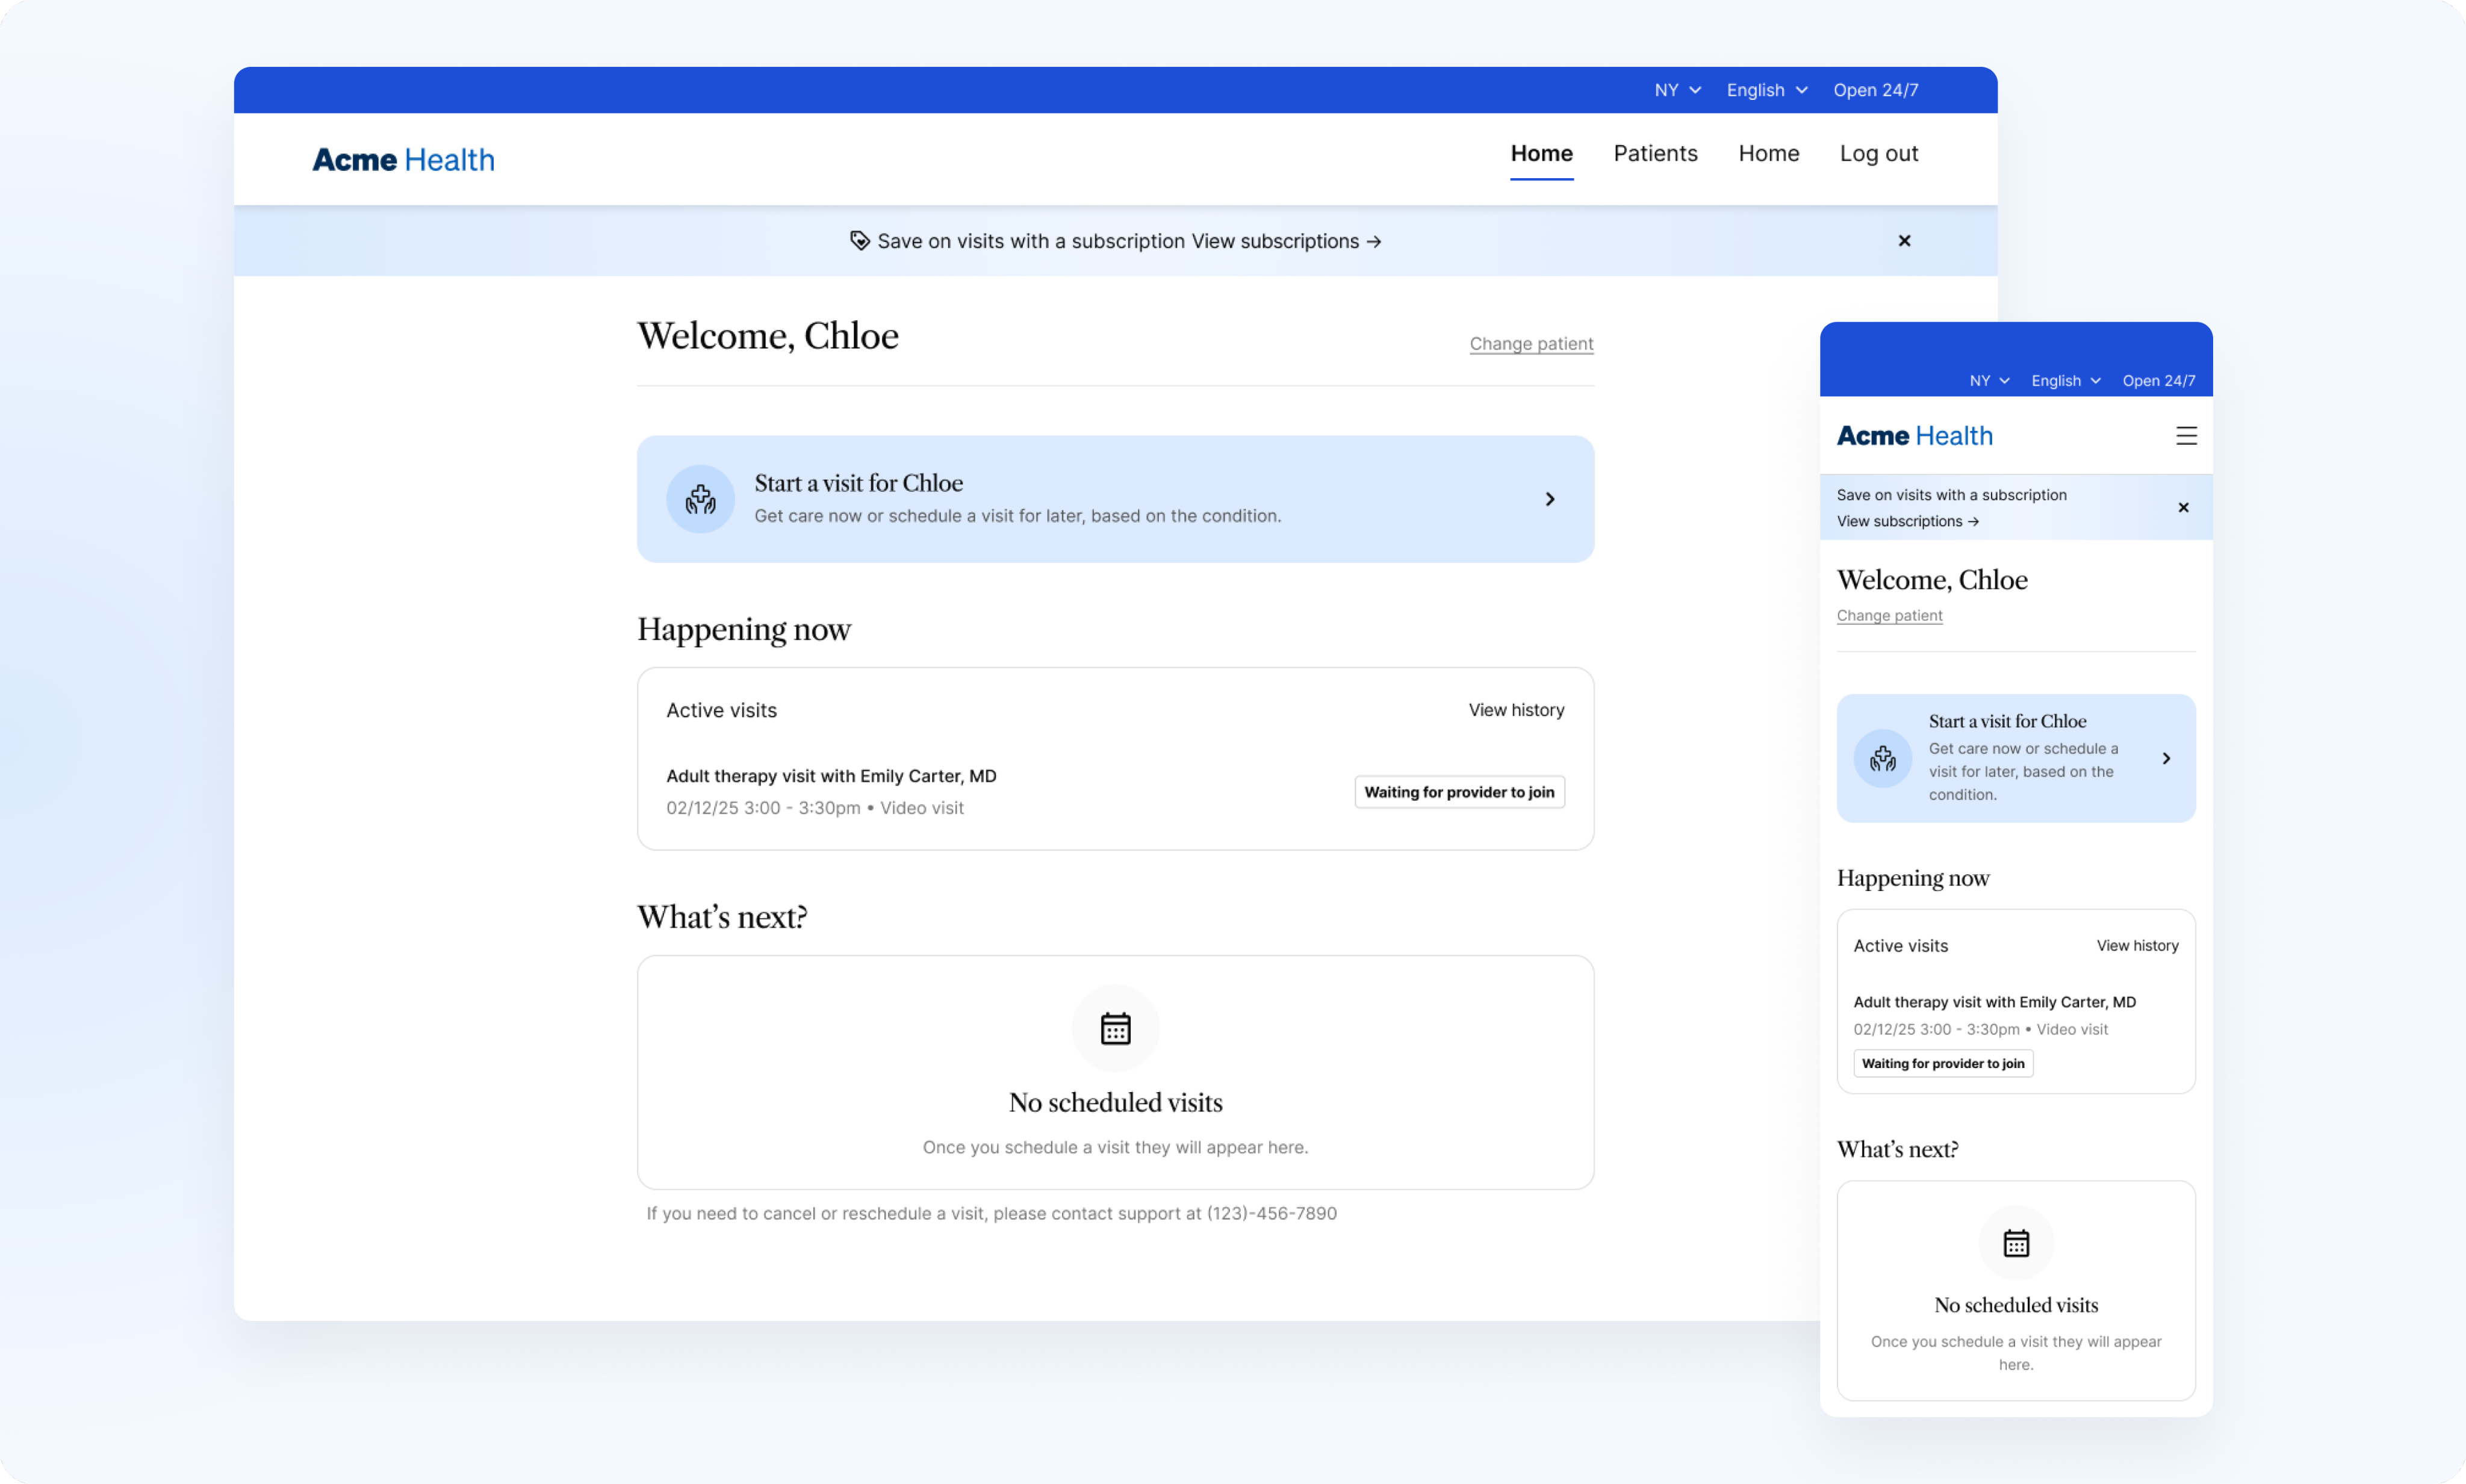
Task: Open the NY state dropdown in mobile top bar
Action: pyautogui.click(x=1989, y=381)
